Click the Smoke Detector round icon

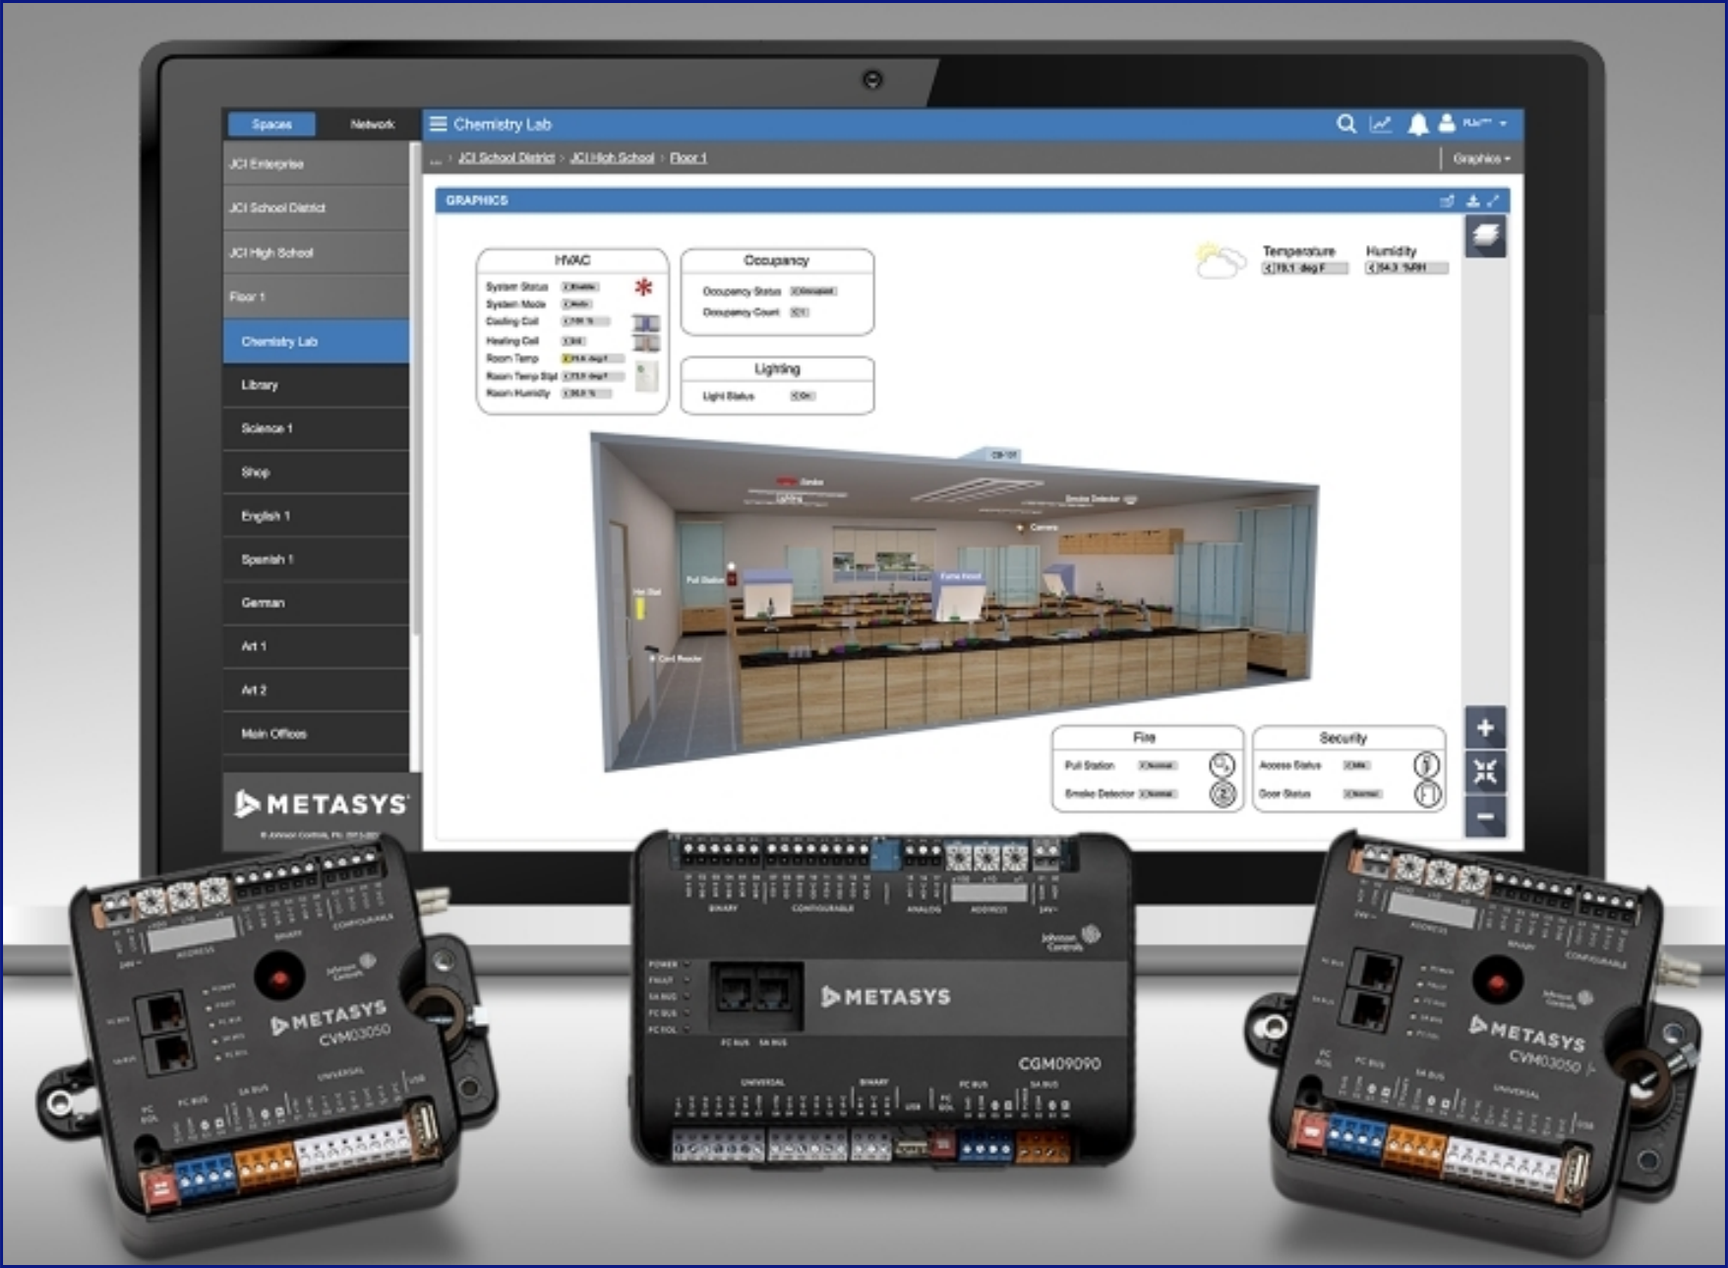click(1222, 794)
